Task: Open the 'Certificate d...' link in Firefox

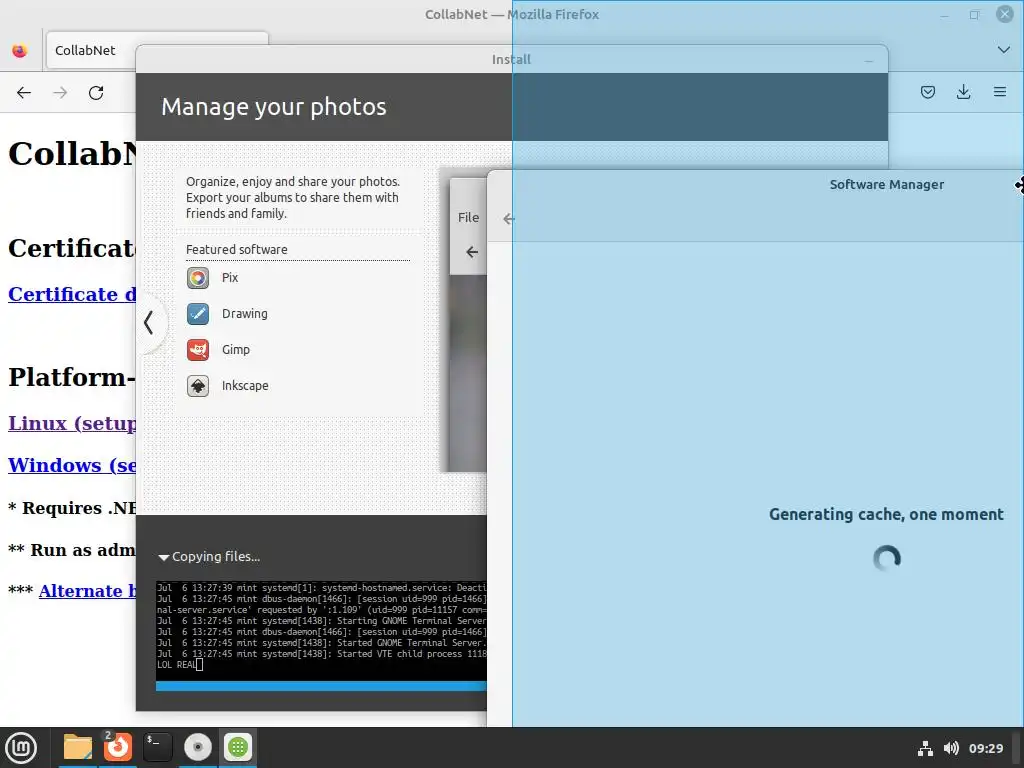Action: click(x=72, y=294)
